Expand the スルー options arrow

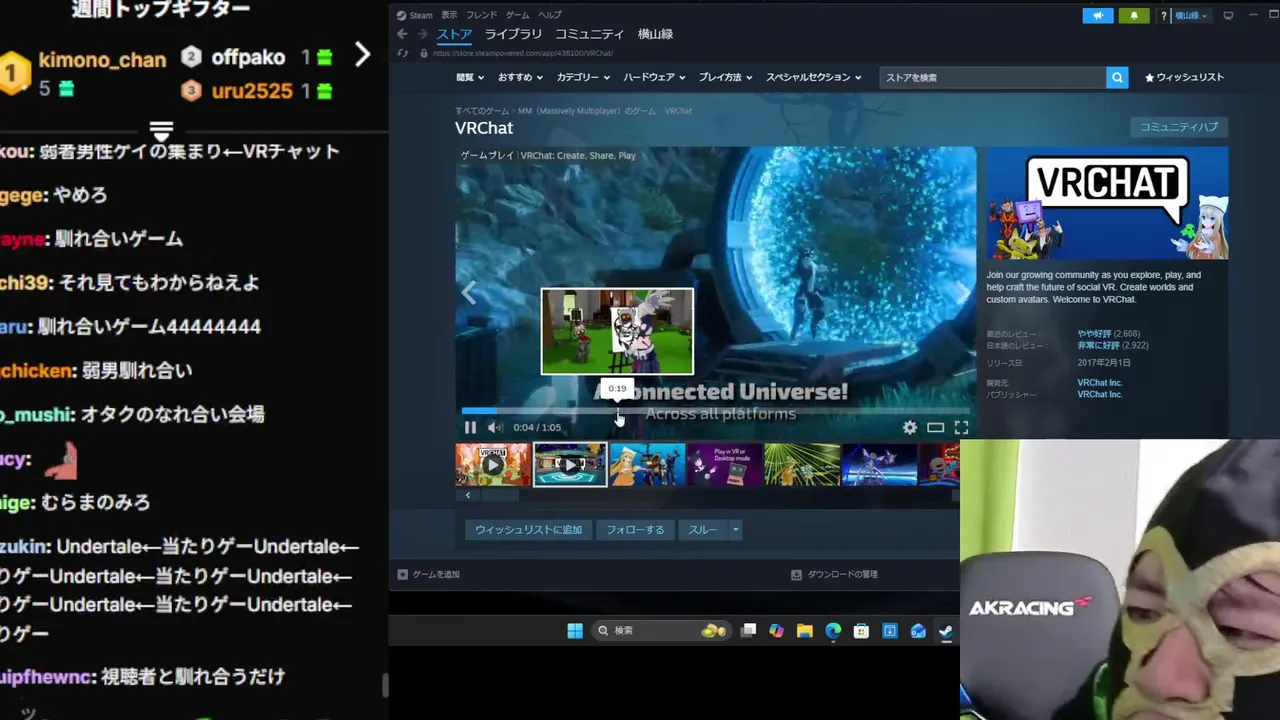click(735, 530)
